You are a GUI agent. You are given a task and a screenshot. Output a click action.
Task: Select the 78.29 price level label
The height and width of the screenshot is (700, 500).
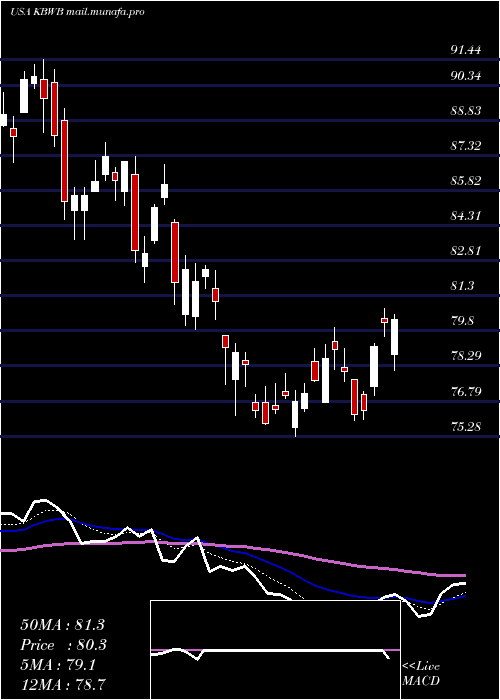pyautogui.click(x=465, y=356)
